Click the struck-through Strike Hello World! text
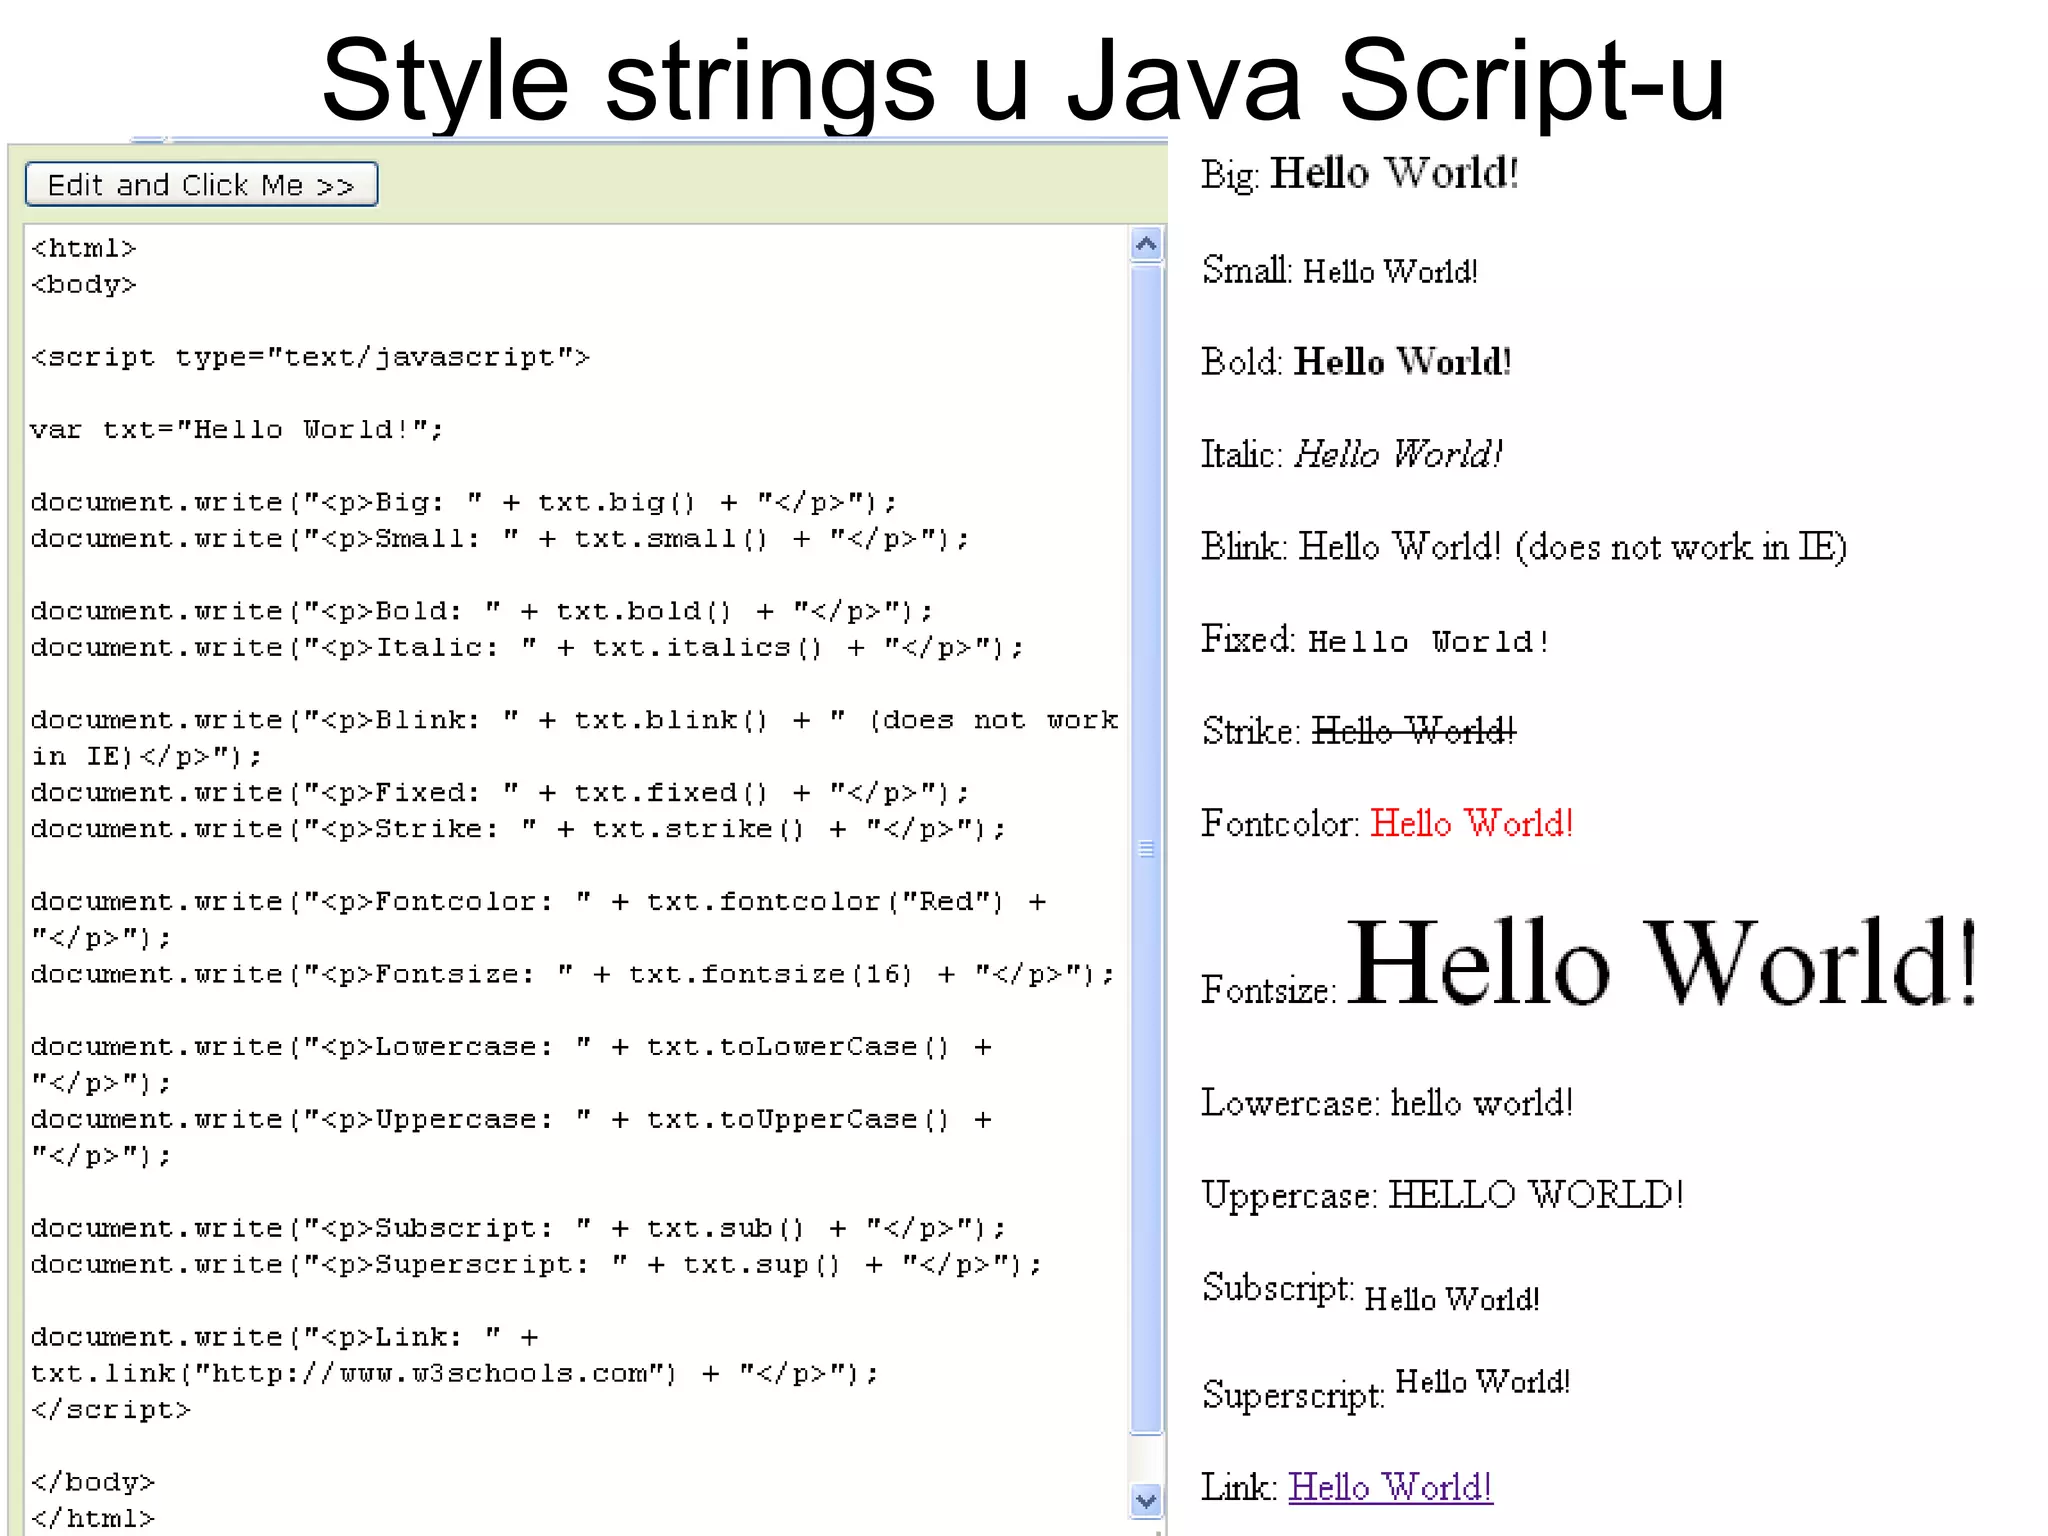The image size is (2048, 1536). pyautogui.click(x=1413, y=731)
